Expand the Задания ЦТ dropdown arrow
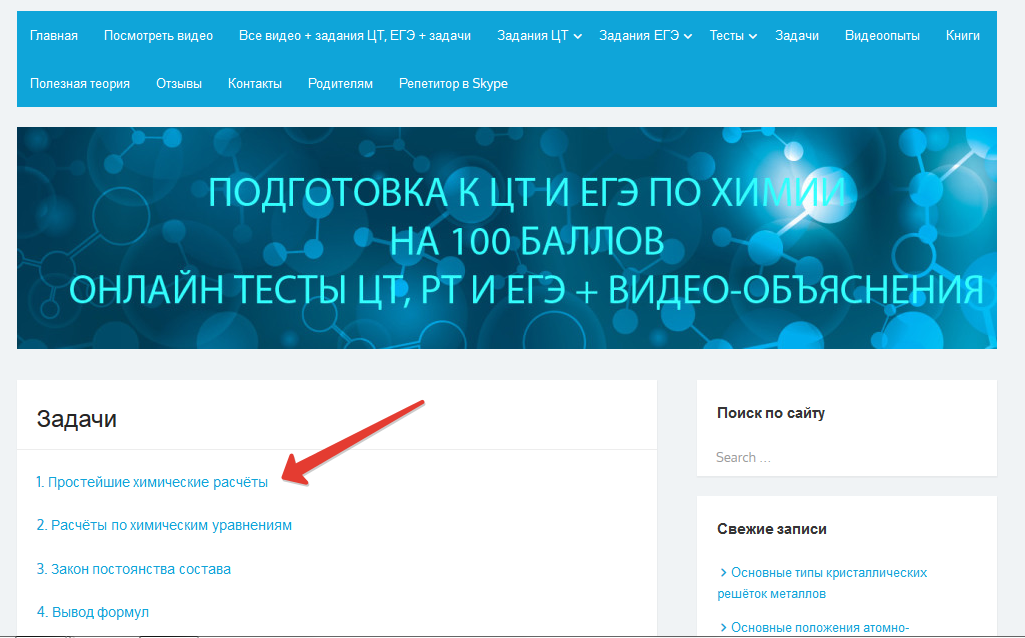This screenshot has height=638, width=1025. 578,37
